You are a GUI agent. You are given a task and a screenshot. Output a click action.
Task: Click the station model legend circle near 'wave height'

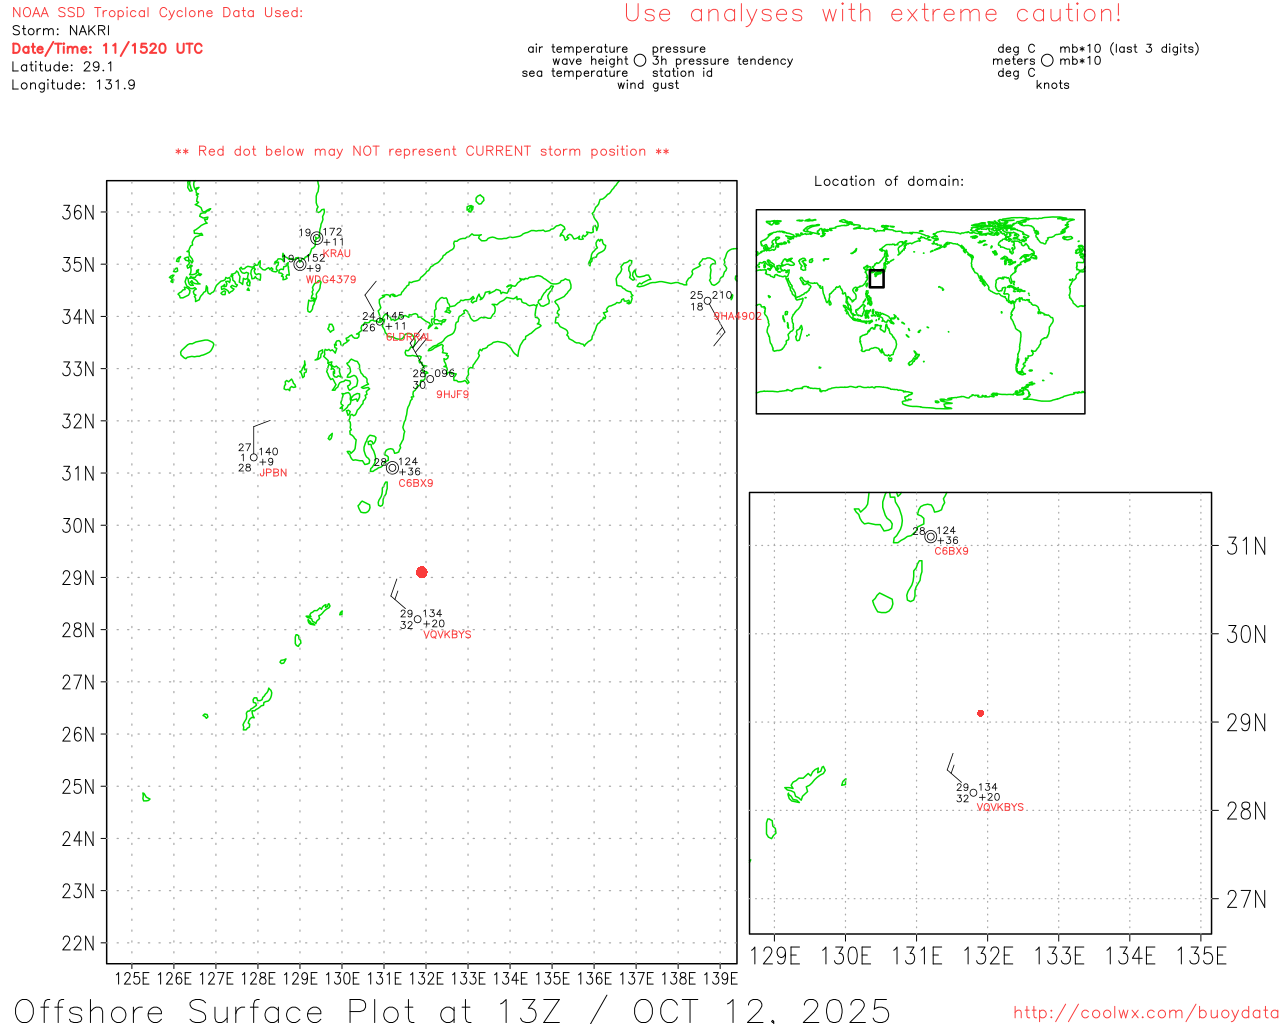pyautogui.click(x=640, y=61)
